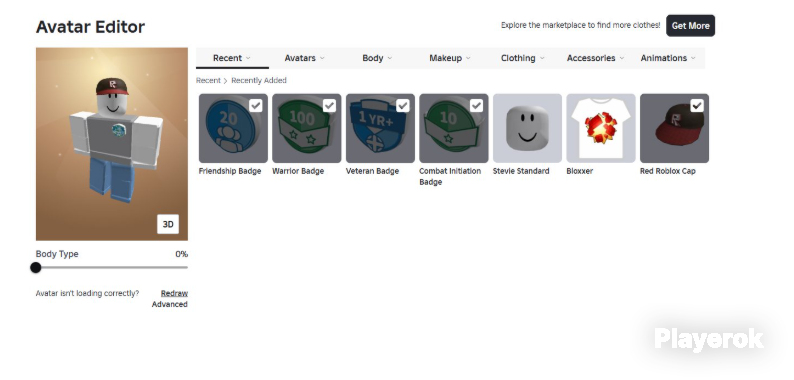This screenshot has width=794, height=380.
Task: Toggle the 3D avatar view button
Action: click(168, 224)
